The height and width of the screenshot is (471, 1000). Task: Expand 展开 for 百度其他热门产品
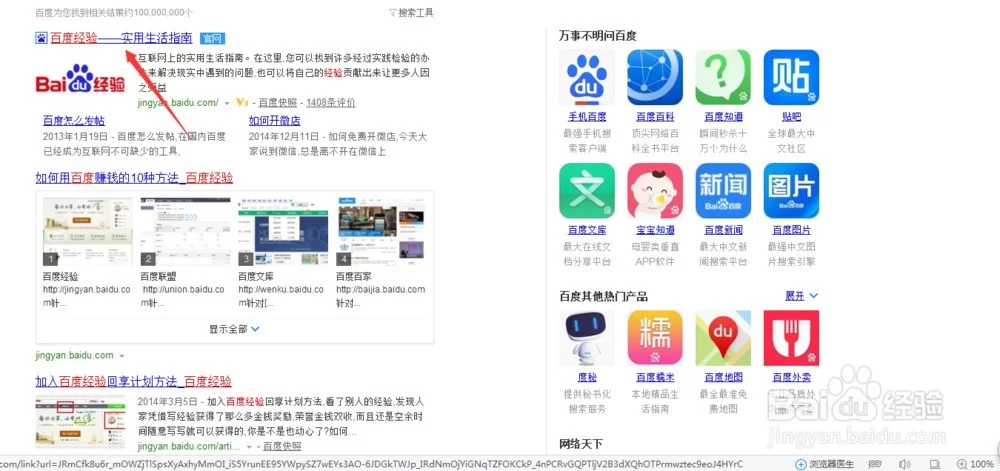pos(801,296)
